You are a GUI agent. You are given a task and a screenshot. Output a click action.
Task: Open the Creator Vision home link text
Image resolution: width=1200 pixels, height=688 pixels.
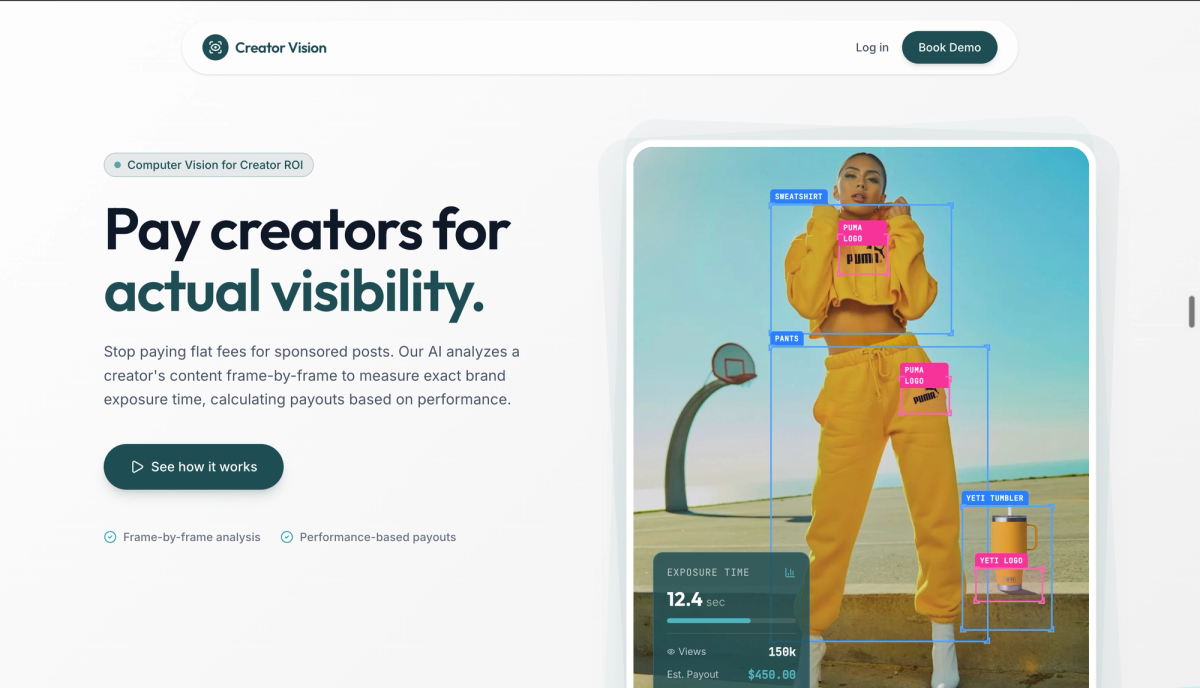point(280,47)
